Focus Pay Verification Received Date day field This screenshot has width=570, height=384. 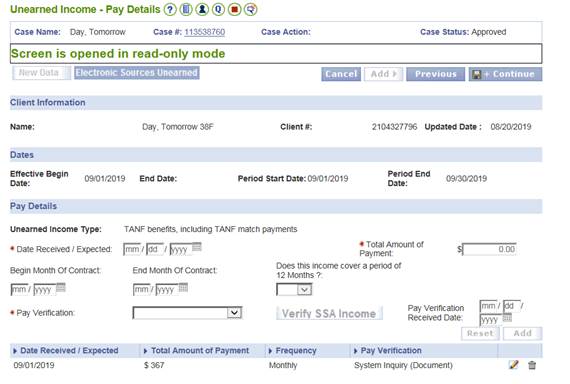(511, 306)
